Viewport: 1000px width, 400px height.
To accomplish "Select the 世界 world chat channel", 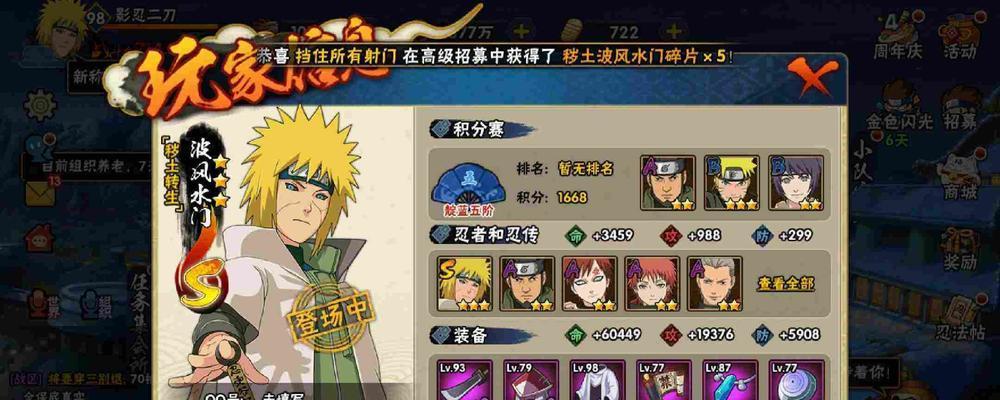I will 46,305.
